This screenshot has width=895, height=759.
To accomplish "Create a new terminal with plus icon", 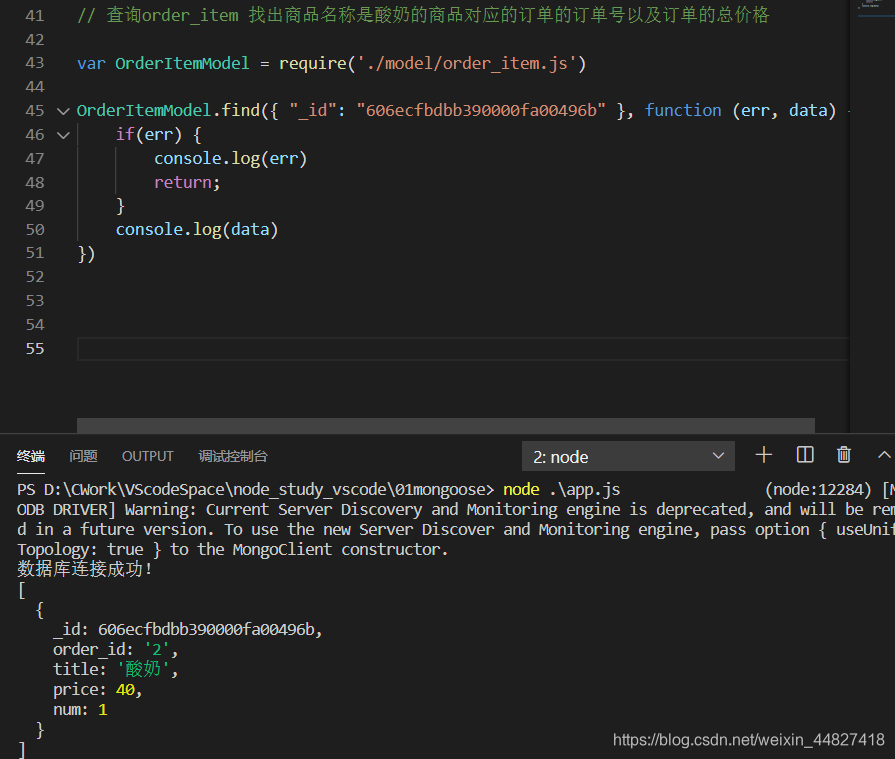I will (x=764, y=455).
